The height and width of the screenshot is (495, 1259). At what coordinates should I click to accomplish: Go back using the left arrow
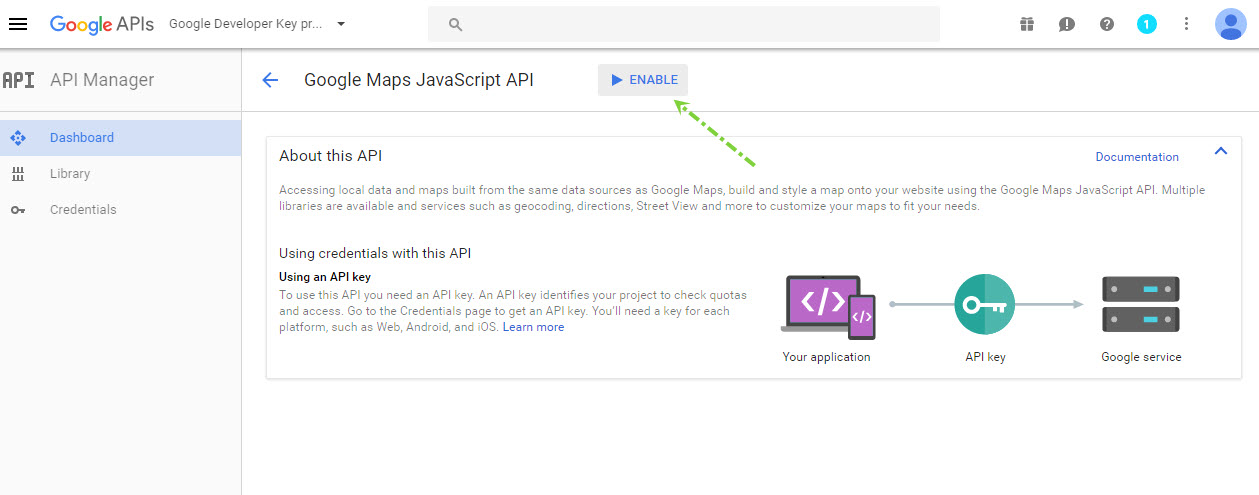coord(269,80)
